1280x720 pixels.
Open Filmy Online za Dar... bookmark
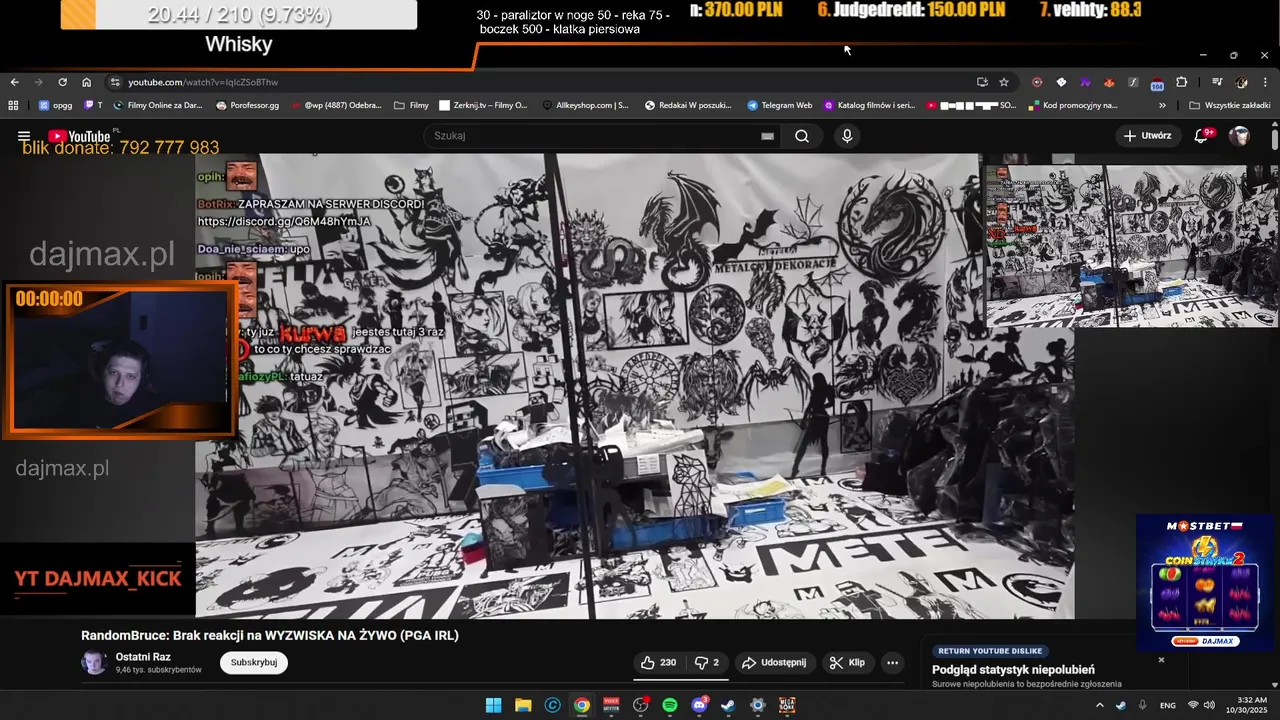157,105
